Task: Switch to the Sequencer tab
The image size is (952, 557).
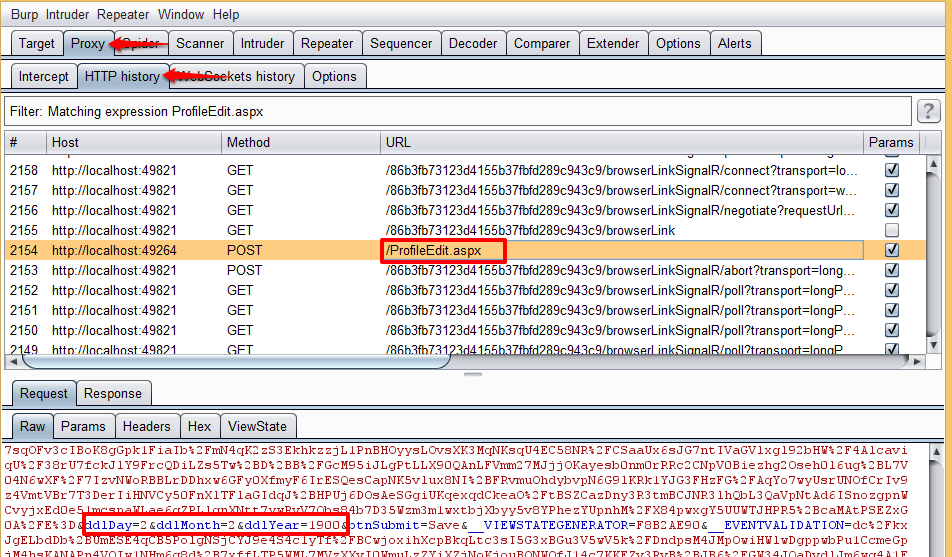Action: pos(401,44)
